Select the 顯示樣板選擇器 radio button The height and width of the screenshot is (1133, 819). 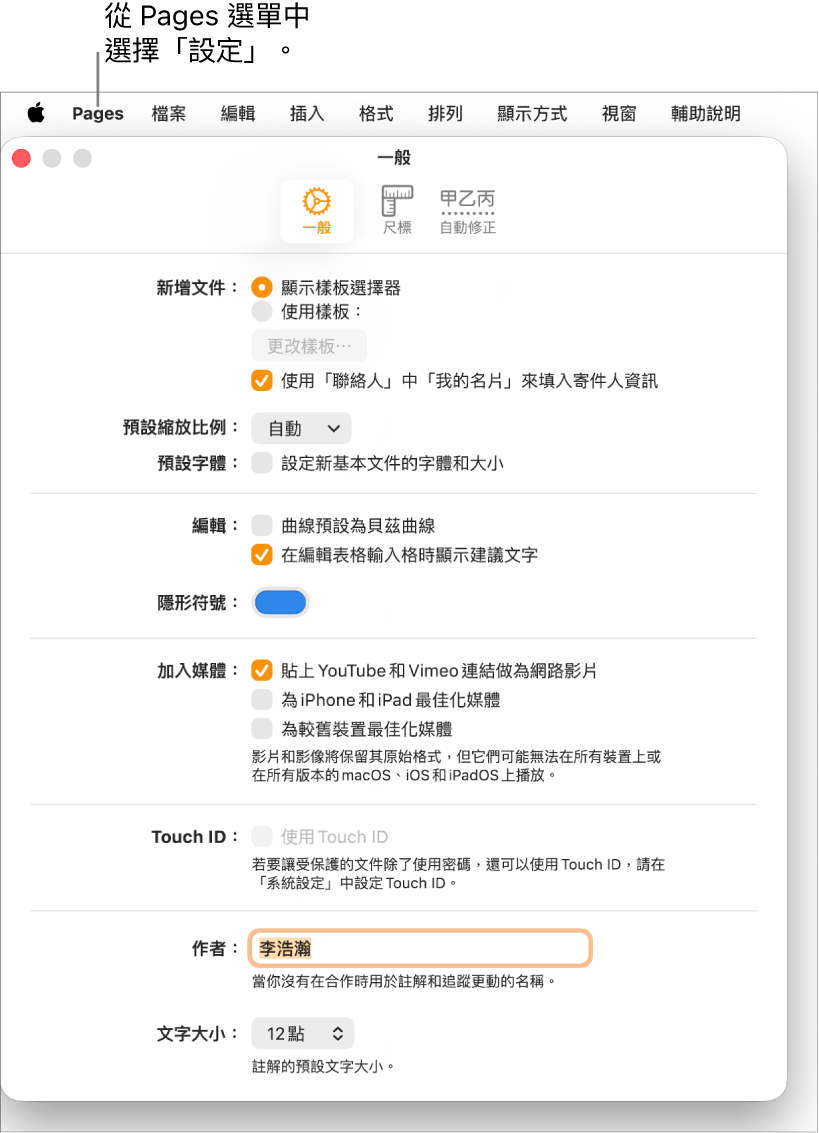click(x=262, y=287)
